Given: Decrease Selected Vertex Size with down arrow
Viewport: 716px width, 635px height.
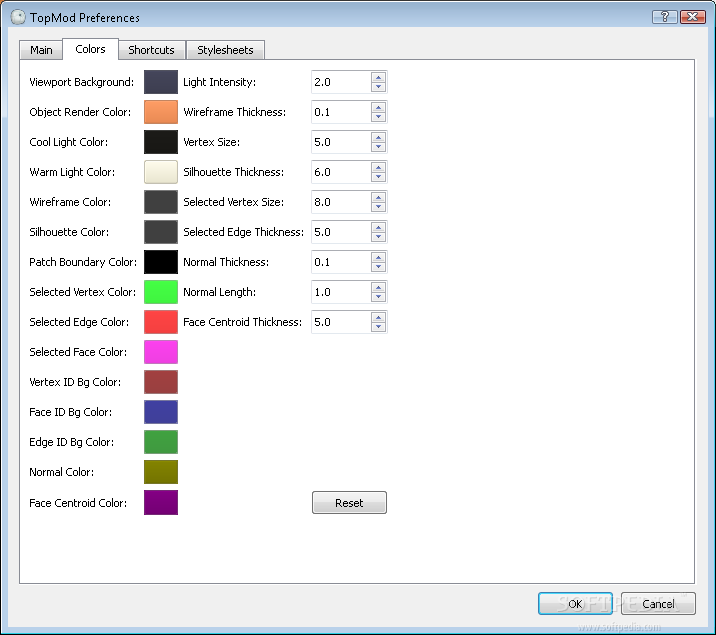Looking at the screenshot, I should pos(378,207).
